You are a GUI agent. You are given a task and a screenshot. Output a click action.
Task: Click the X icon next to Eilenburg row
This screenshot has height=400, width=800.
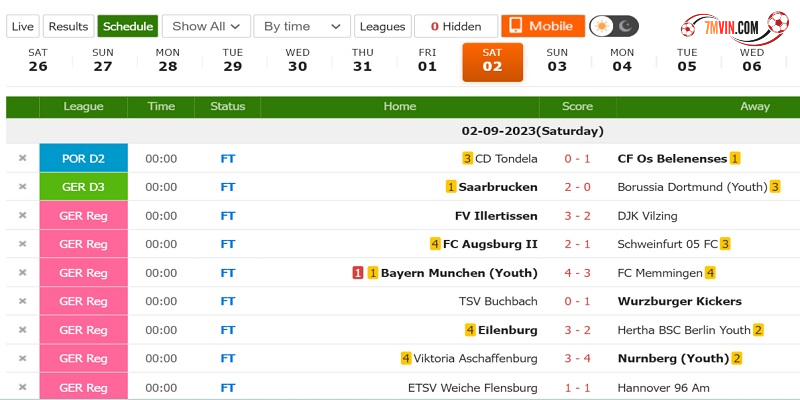click(x=22, y=330)
